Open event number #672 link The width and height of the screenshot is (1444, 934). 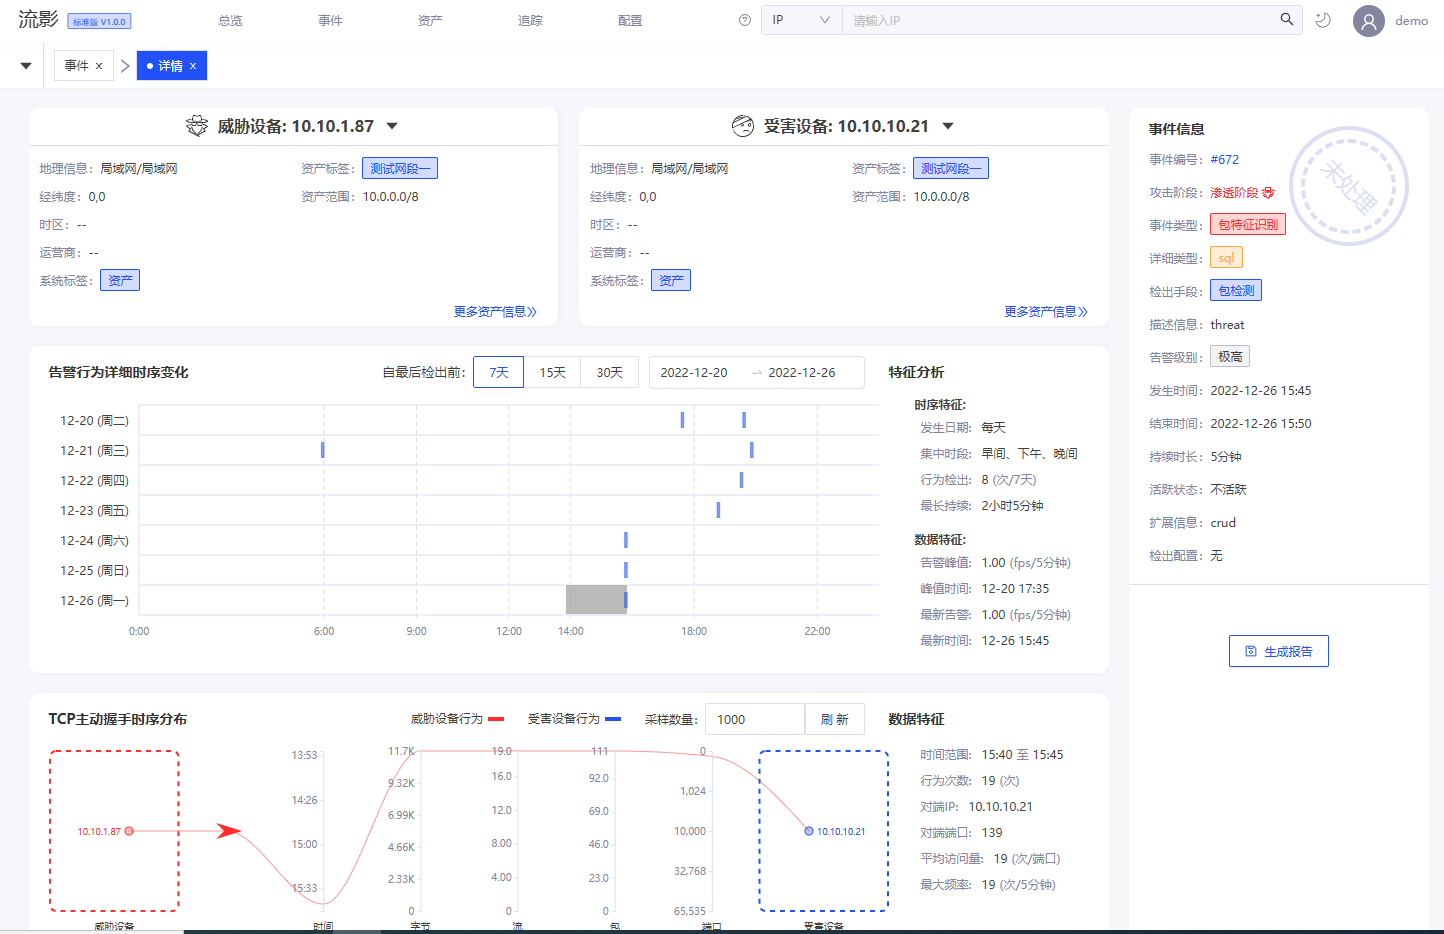(1225, 159)
